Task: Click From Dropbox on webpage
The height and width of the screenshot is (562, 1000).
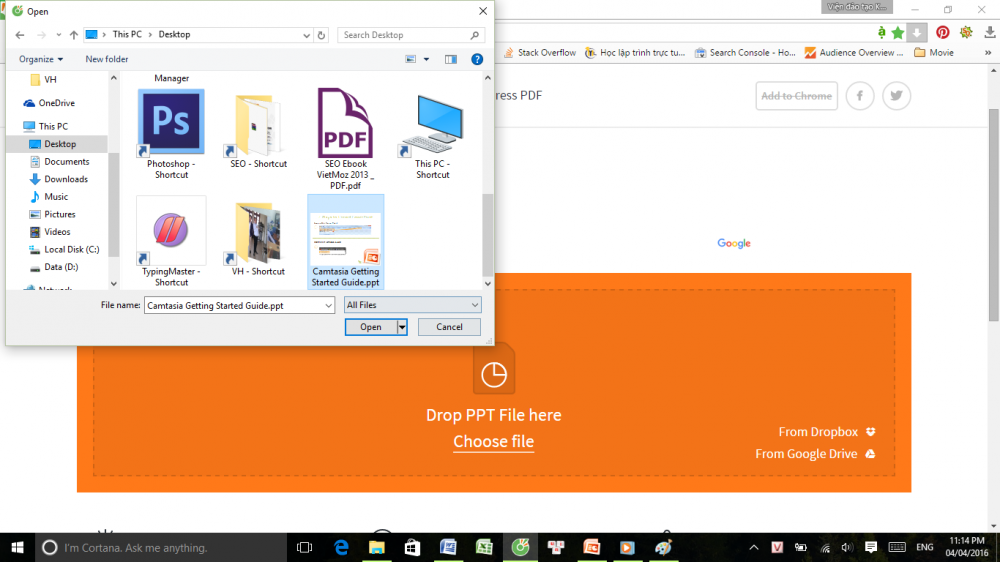Action: [827, 432]
